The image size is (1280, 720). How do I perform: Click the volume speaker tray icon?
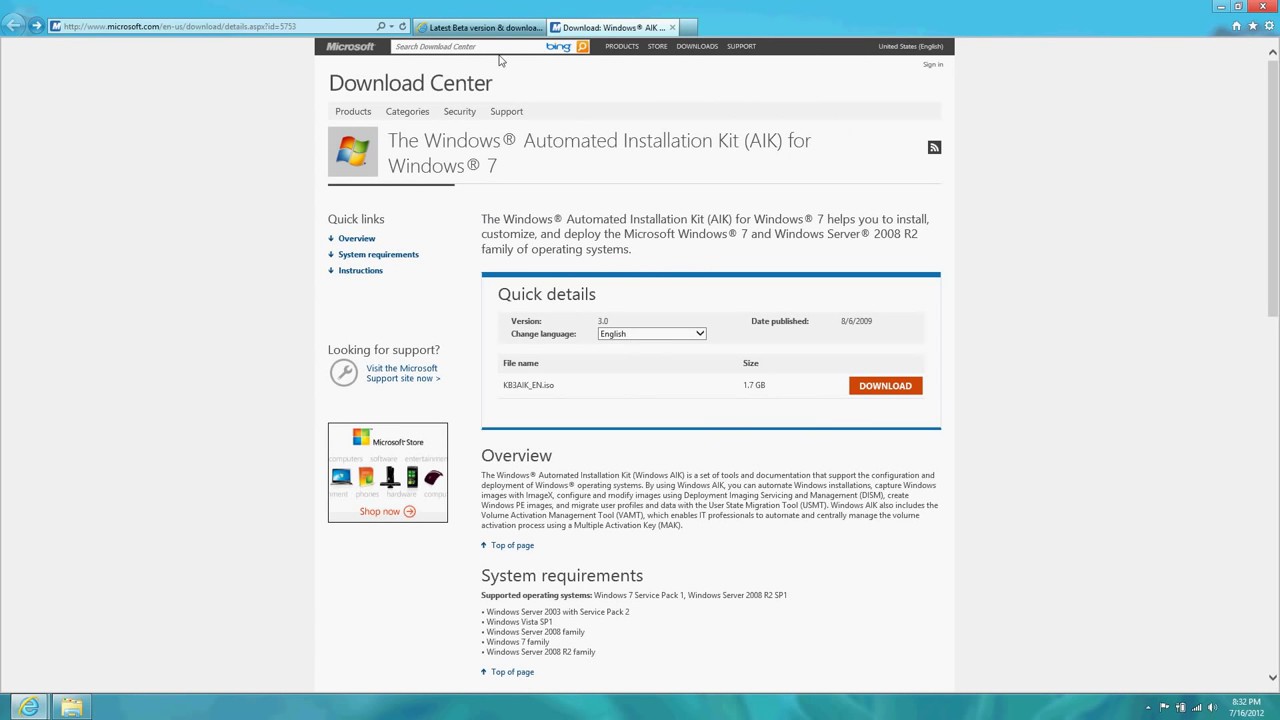click(x=1212, y=708)
